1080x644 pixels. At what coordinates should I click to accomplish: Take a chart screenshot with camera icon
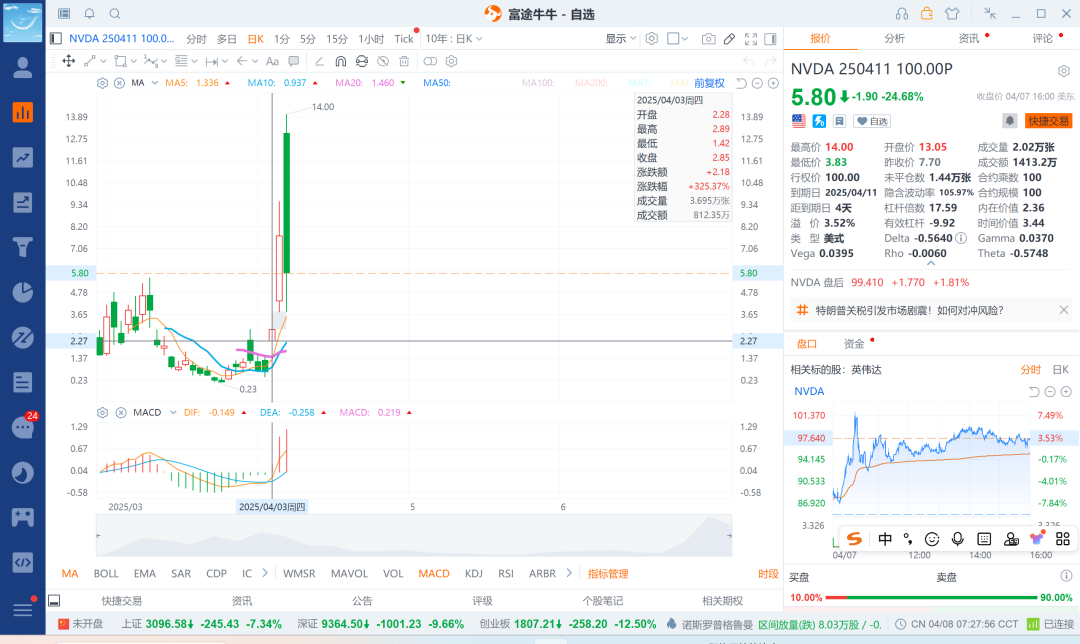(708, 39)
